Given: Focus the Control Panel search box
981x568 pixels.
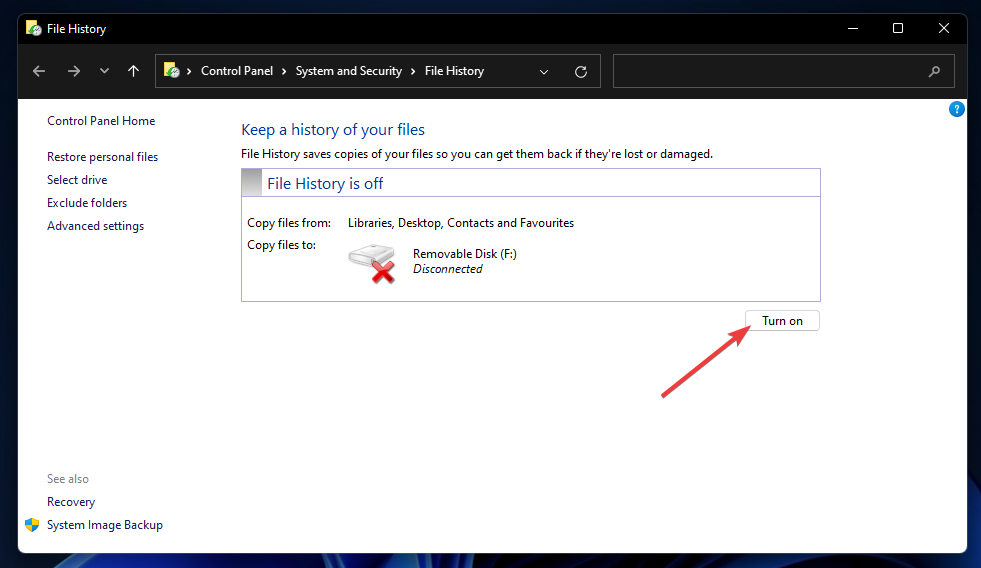Looking at the screenshot, I should [x=783, y=71].
